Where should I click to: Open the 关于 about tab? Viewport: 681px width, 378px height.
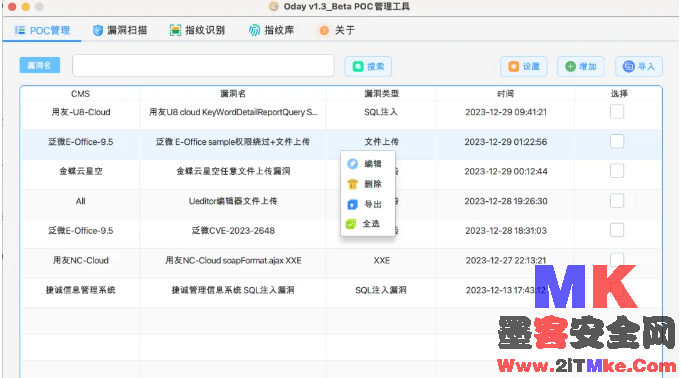click(x=337, y=30)
